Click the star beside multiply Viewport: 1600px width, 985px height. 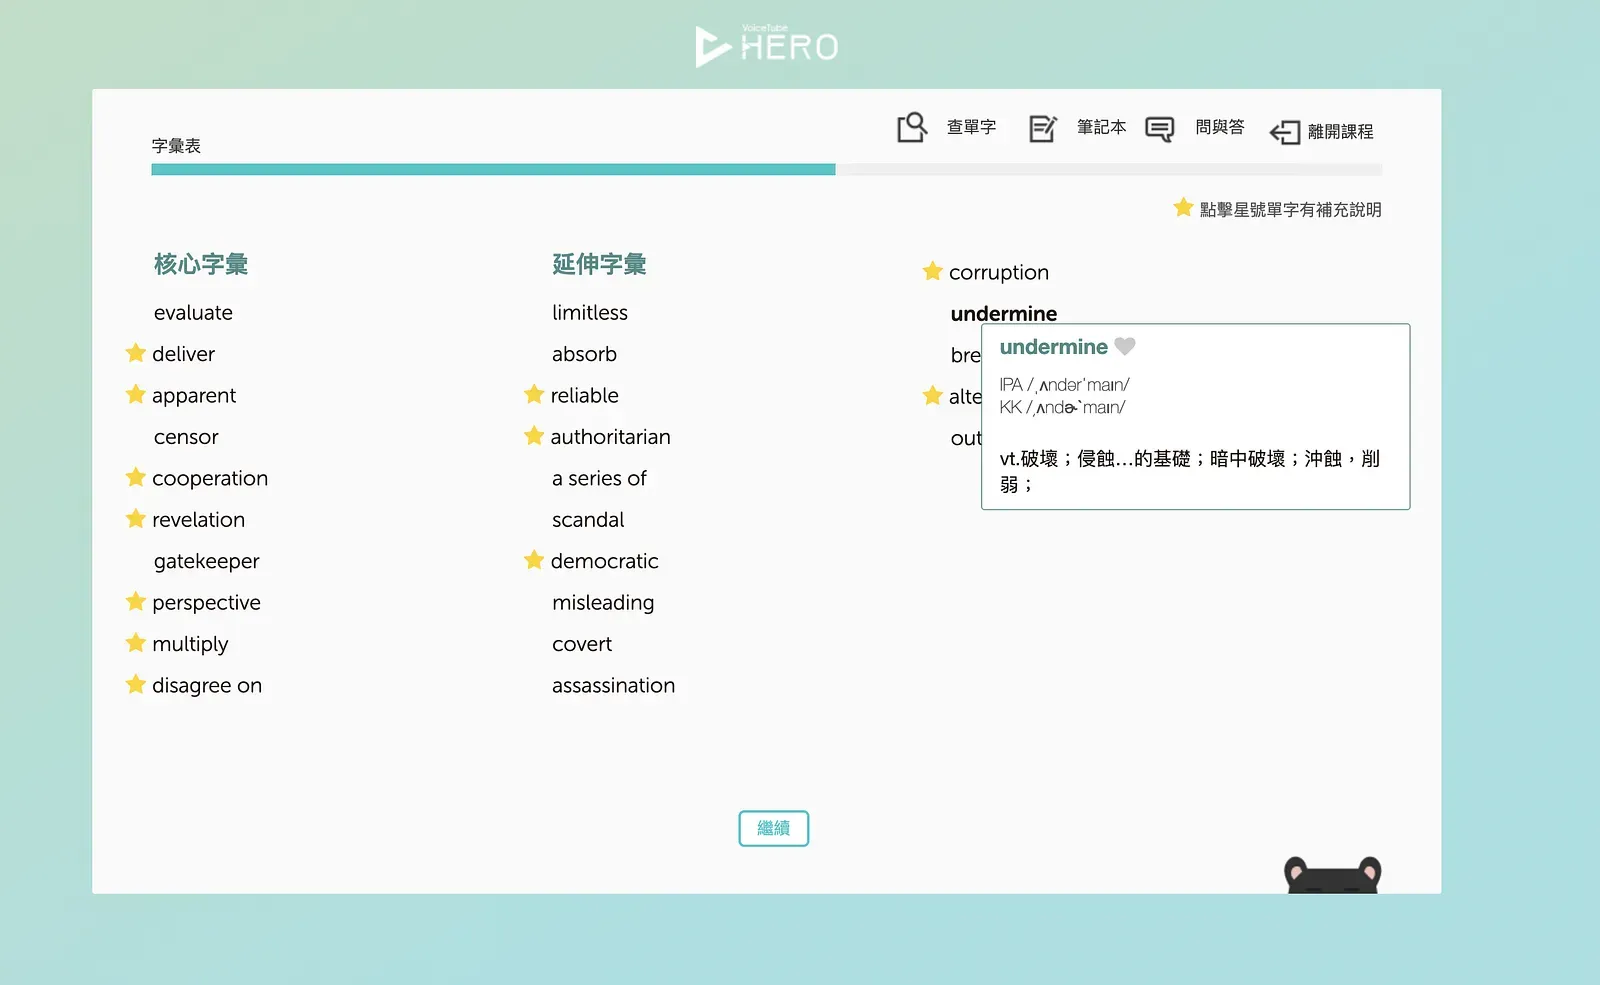(136, 643)
